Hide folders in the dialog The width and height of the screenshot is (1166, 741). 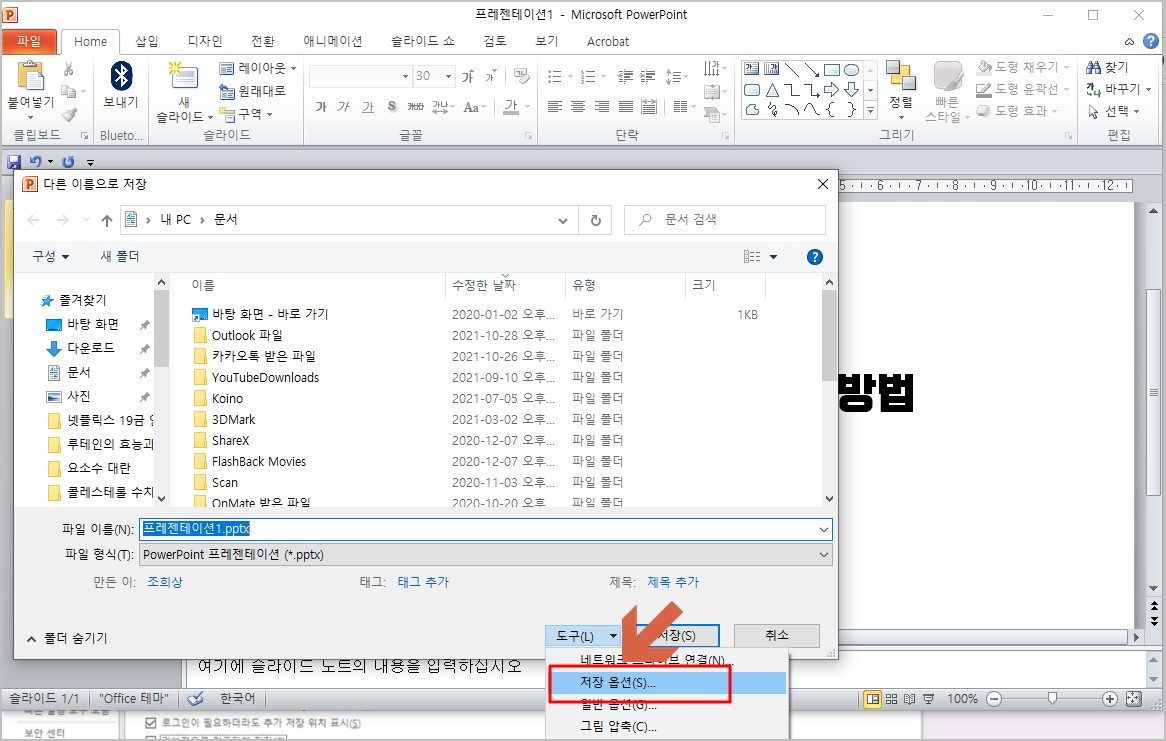(x=67, y=638)
